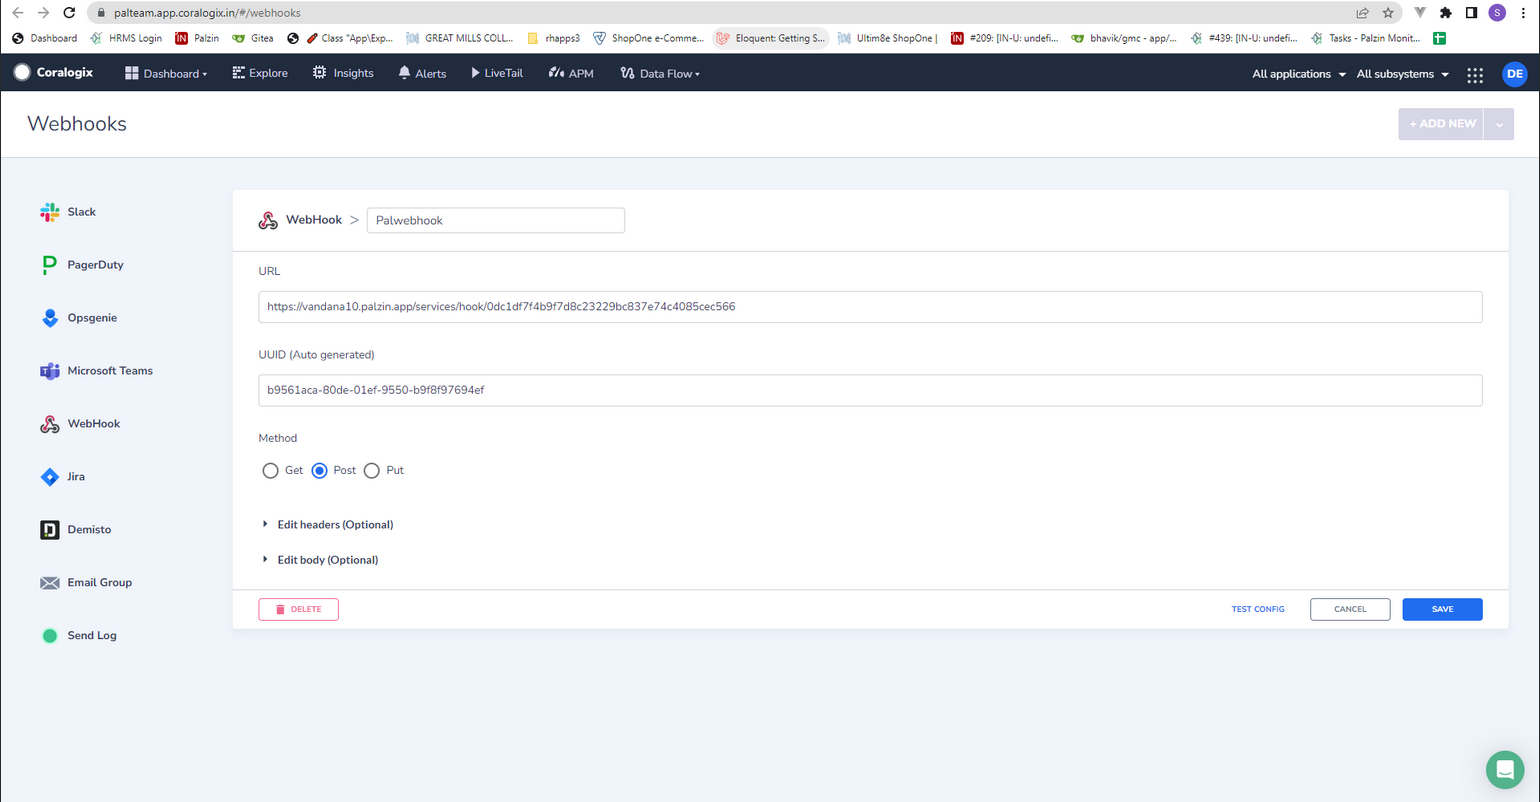Open the Dashboard dropdown menu
The height and width of the screenshot is (802, 1540).
click(x=166, y=73)
